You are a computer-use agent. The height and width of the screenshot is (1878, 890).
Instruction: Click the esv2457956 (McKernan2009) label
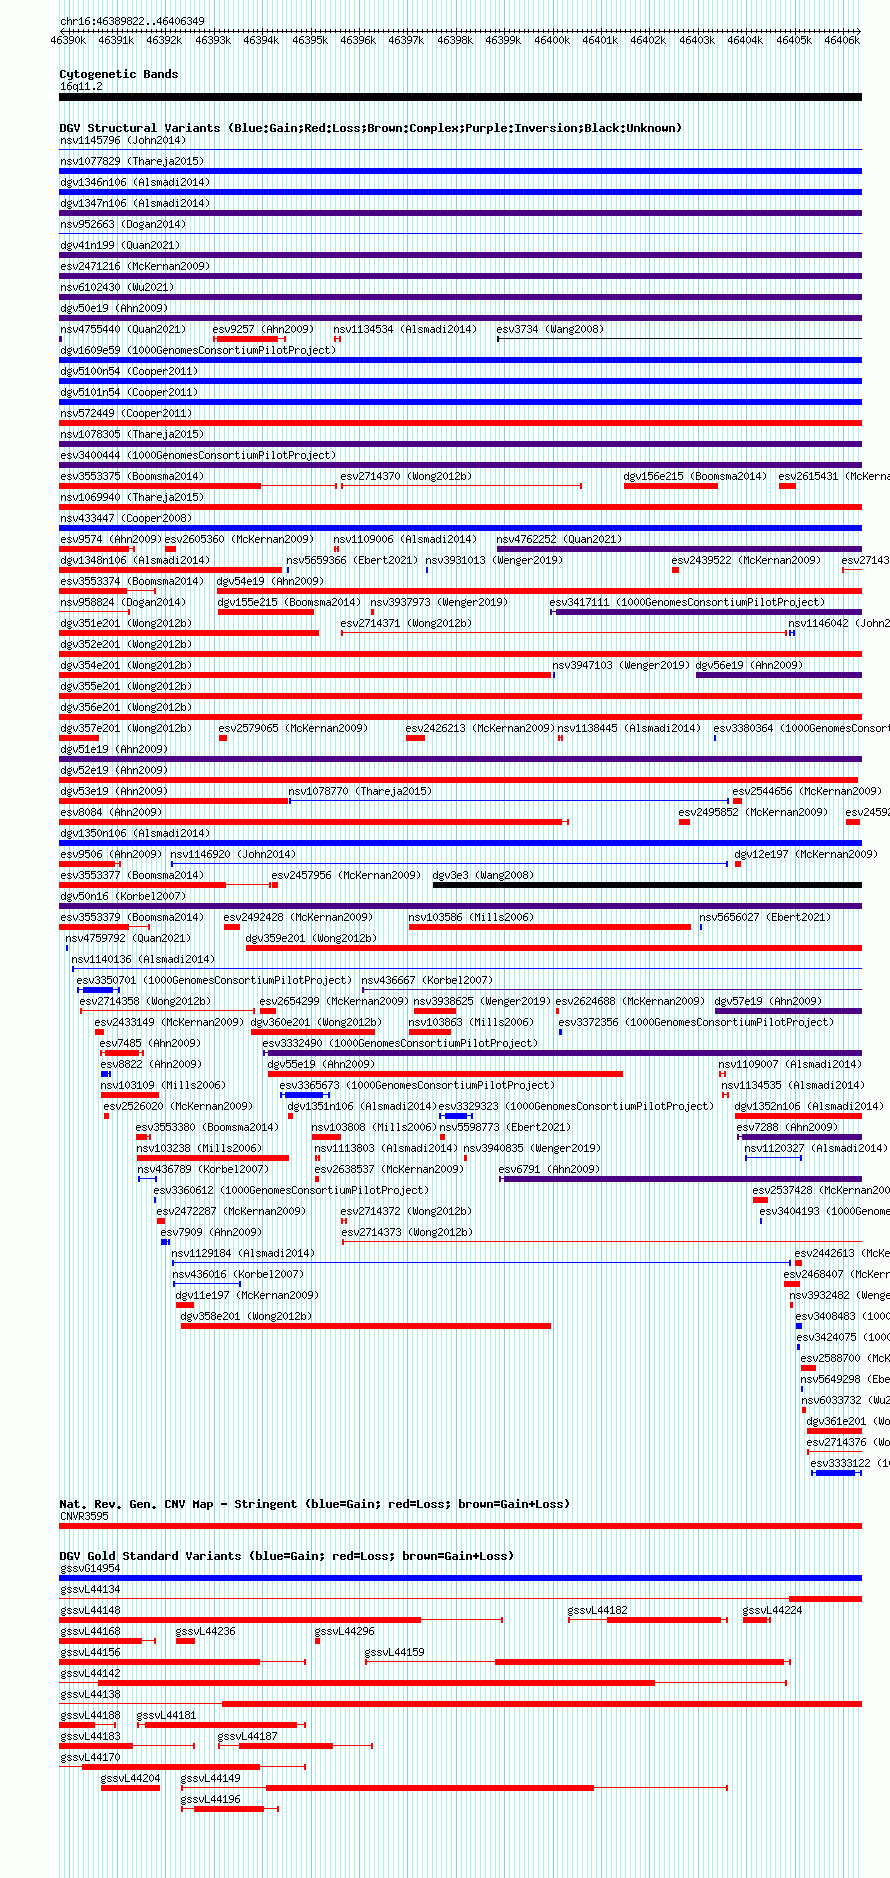pos(346,875)
